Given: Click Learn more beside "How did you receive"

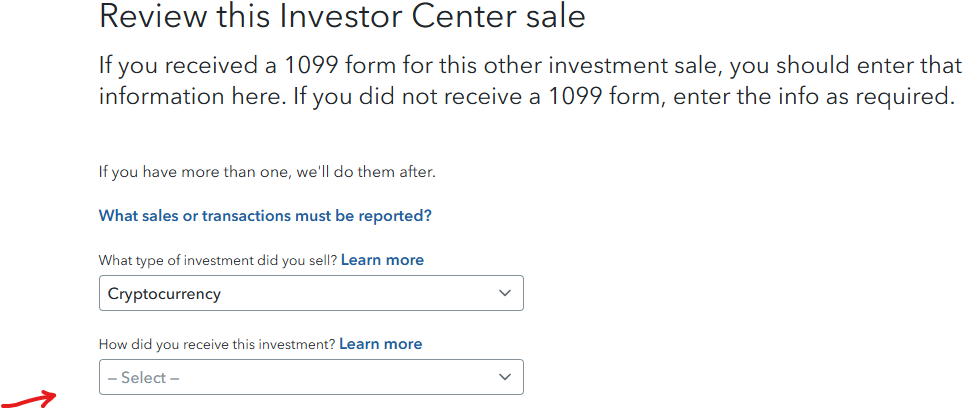Looking at the screenshot, I should [380, 344].
